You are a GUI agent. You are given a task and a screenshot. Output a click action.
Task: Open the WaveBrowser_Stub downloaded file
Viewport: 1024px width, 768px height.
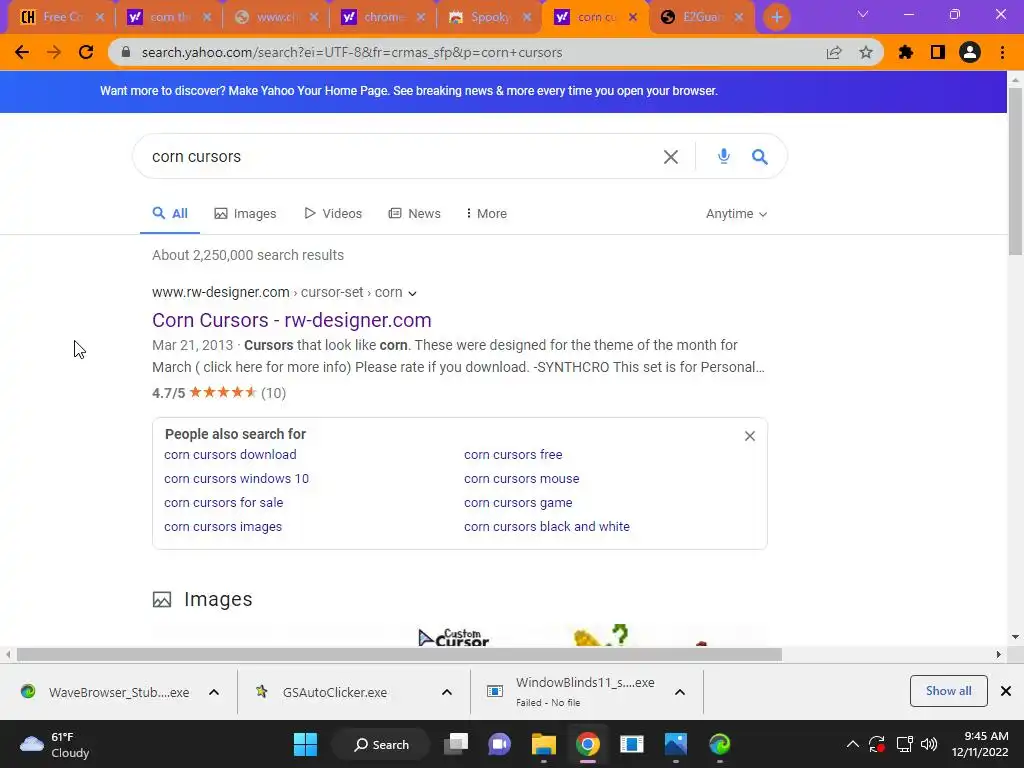coord(106,692)
